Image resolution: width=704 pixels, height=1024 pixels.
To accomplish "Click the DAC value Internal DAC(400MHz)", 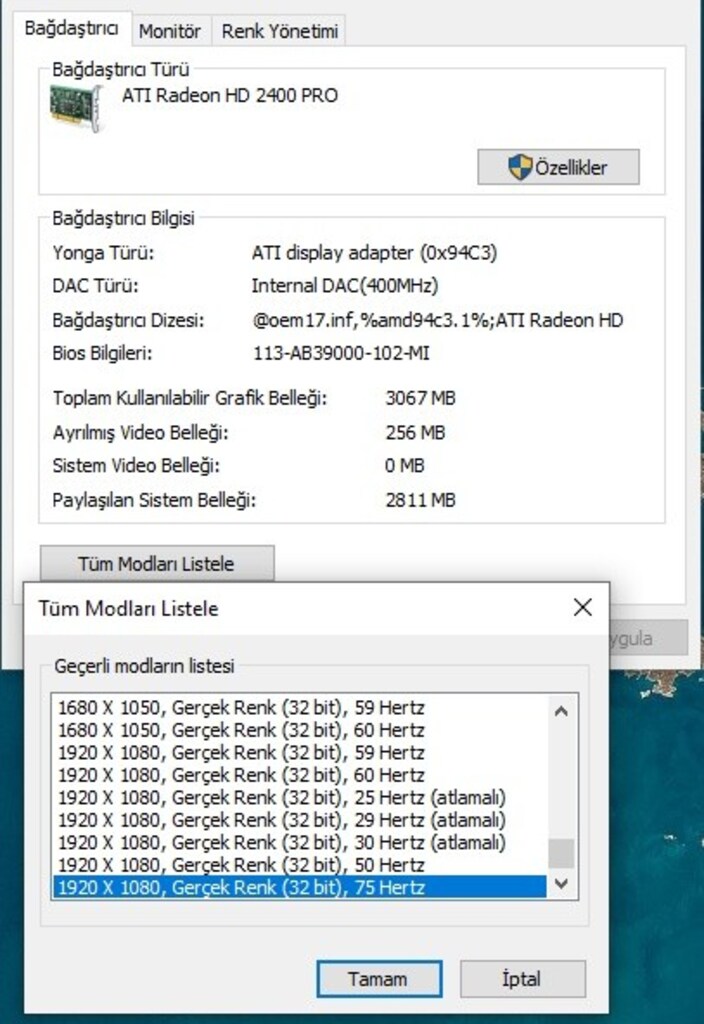I will (345, 285).
